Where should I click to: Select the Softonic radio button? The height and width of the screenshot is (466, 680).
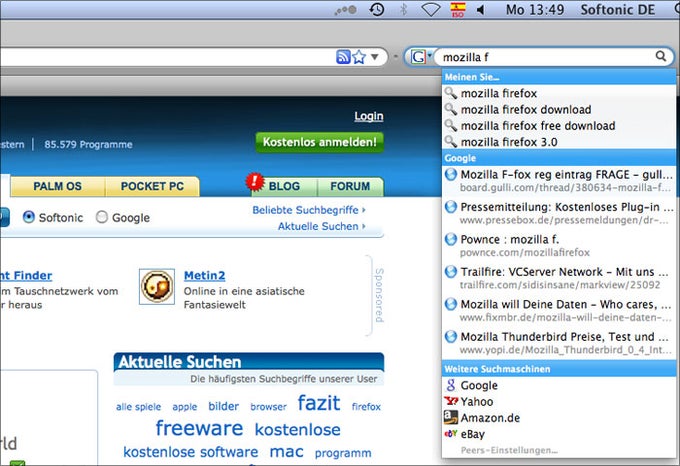(x=29, y=217)
